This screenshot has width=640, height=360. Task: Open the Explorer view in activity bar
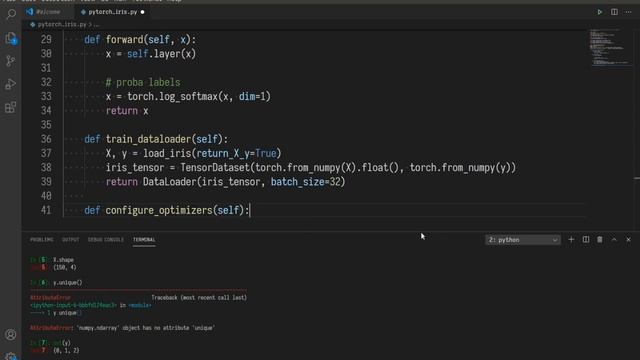pyautogui.click(x=11, y=38)
